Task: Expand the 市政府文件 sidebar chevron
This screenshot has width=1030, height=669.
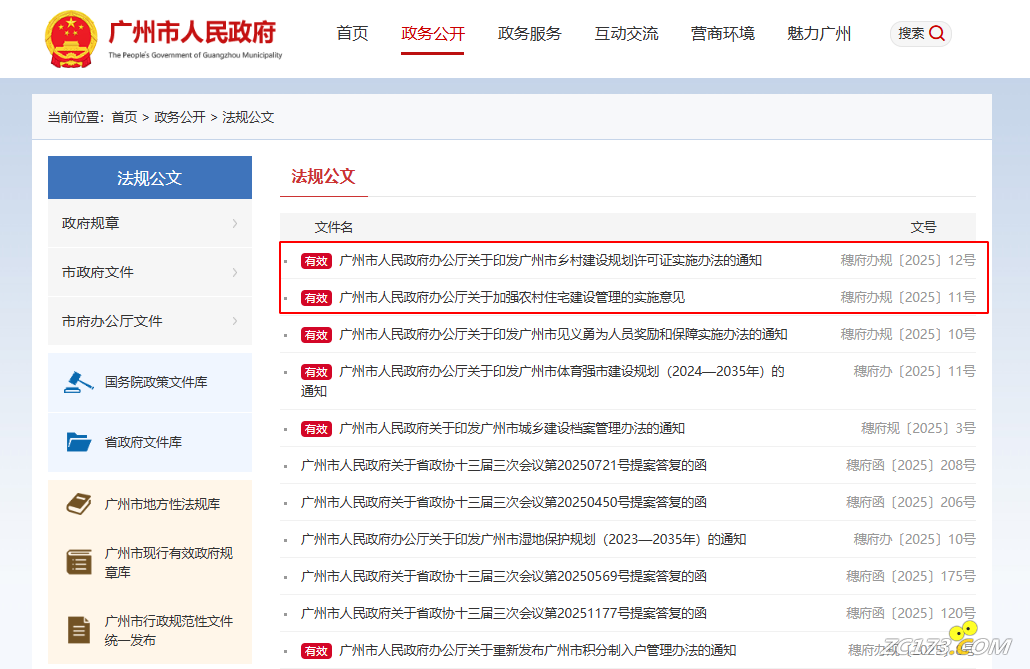Action: [x=235, y=272]
